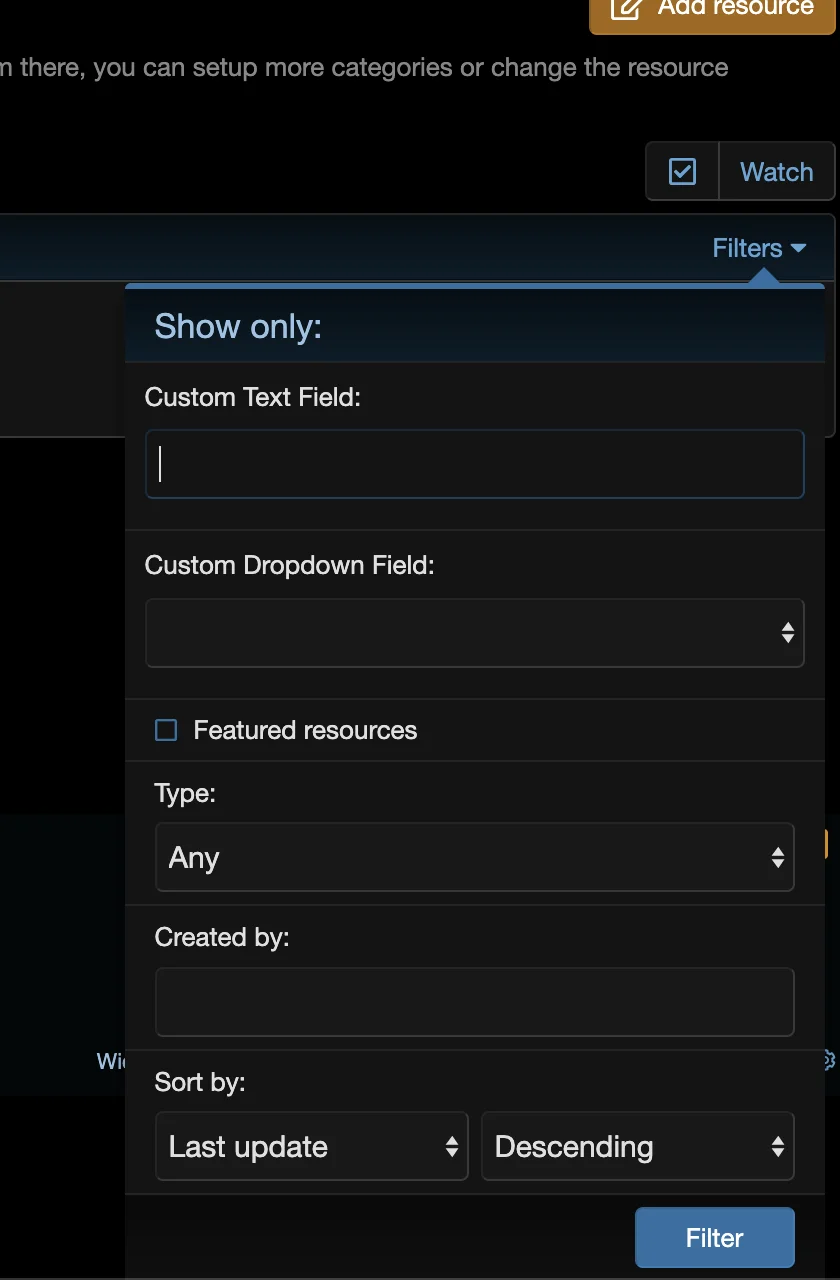Click the Sort by: label
This screenshot has width=840, height=1280.
(200, 1082)
